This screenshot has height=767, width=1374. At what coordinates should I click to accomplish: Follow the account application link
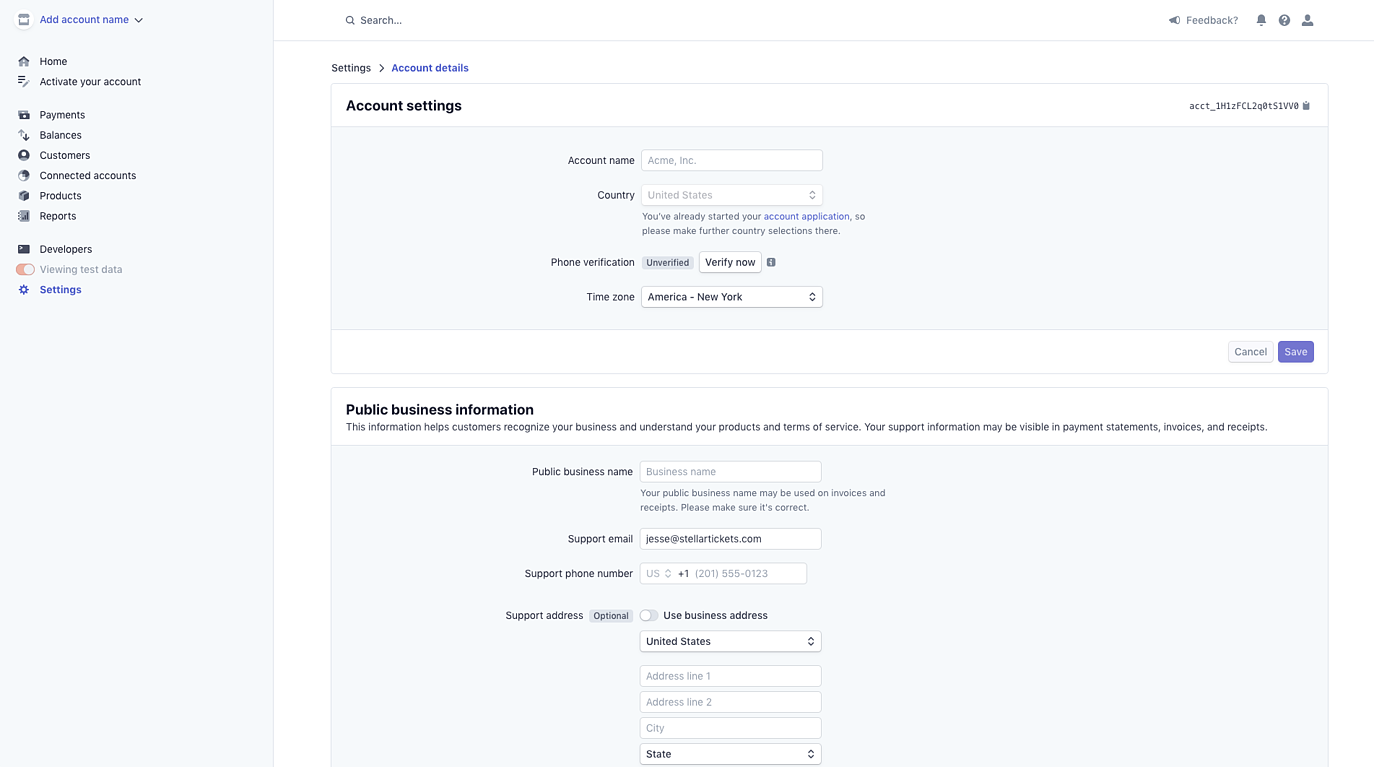coord(806,216)
